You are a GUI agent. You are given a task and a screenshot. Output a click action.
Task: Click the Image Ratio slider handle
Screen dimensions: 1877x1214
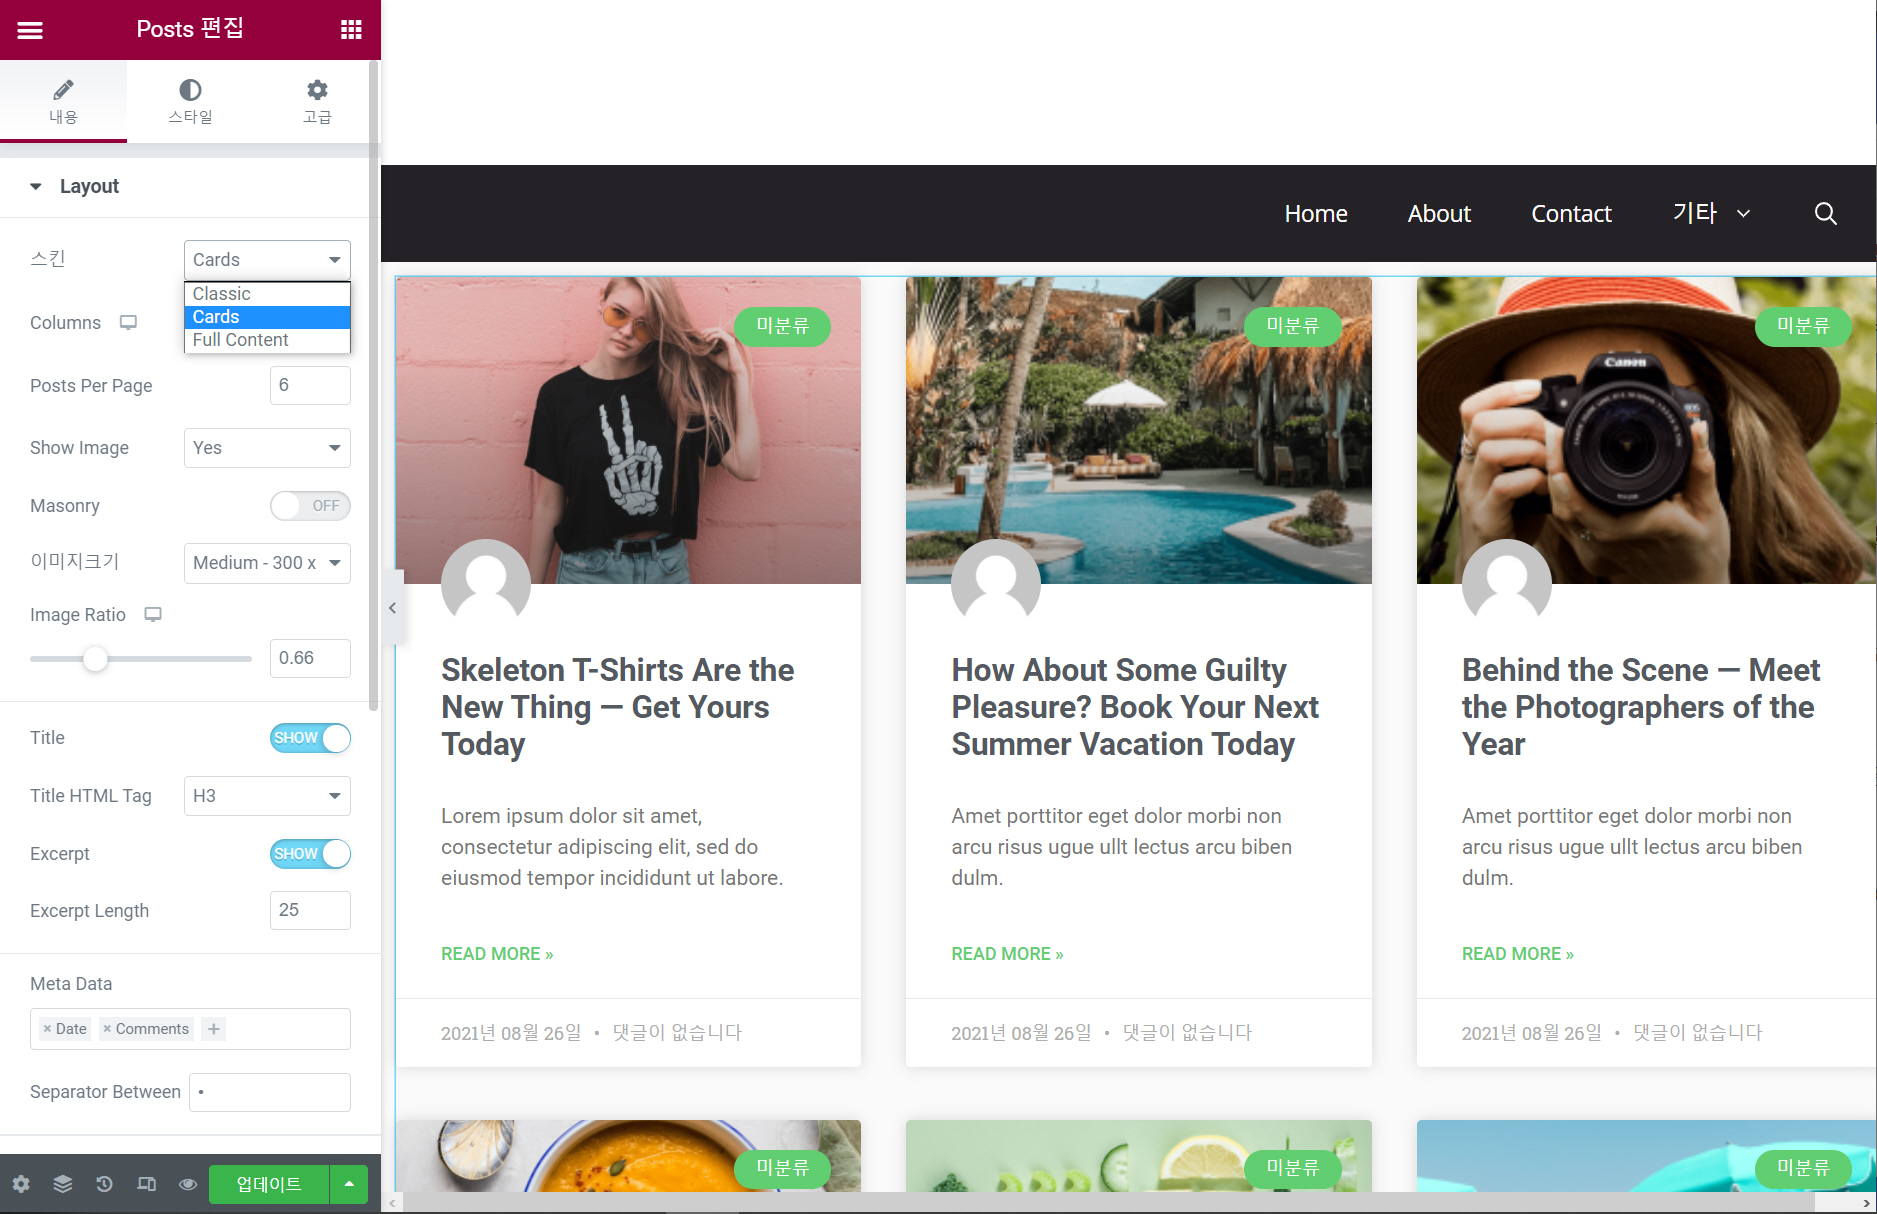(95, 659)
